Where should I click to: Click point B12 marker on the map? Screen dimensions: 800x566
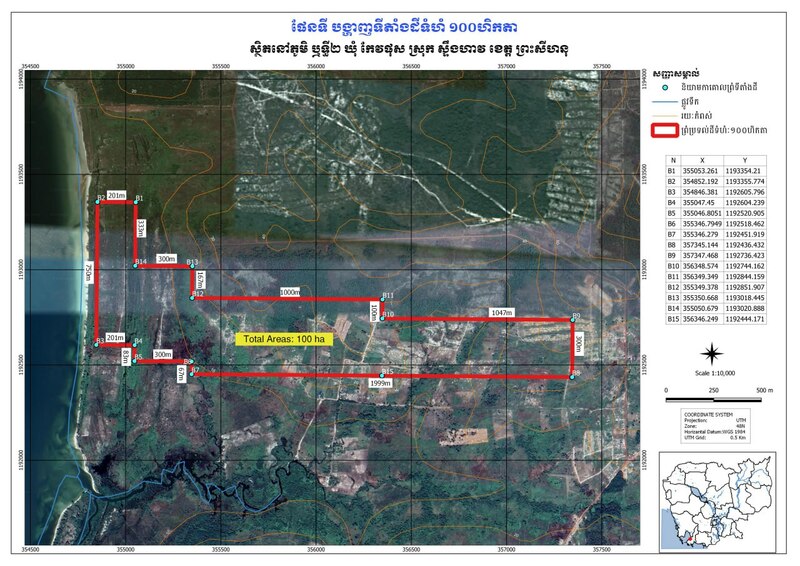pyautogui.click(x=192, y=298)
